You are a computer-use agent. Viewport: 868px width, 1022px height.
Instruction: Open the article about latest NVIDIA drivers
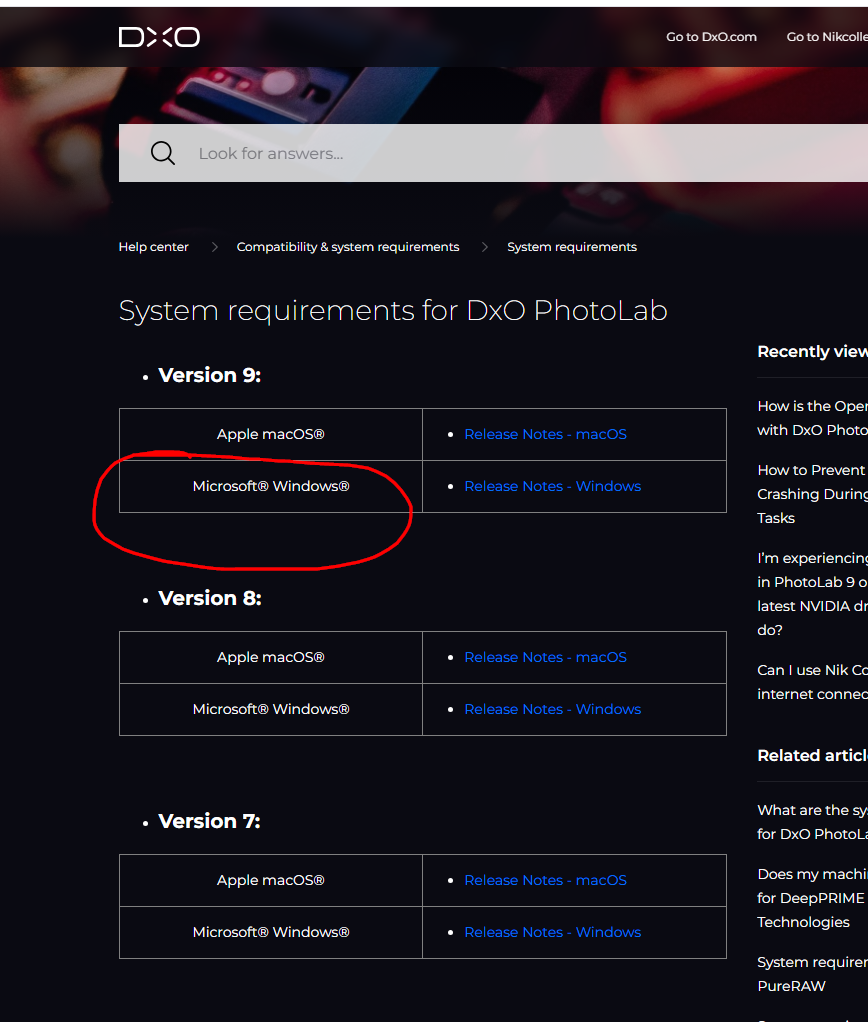[811, 594]
